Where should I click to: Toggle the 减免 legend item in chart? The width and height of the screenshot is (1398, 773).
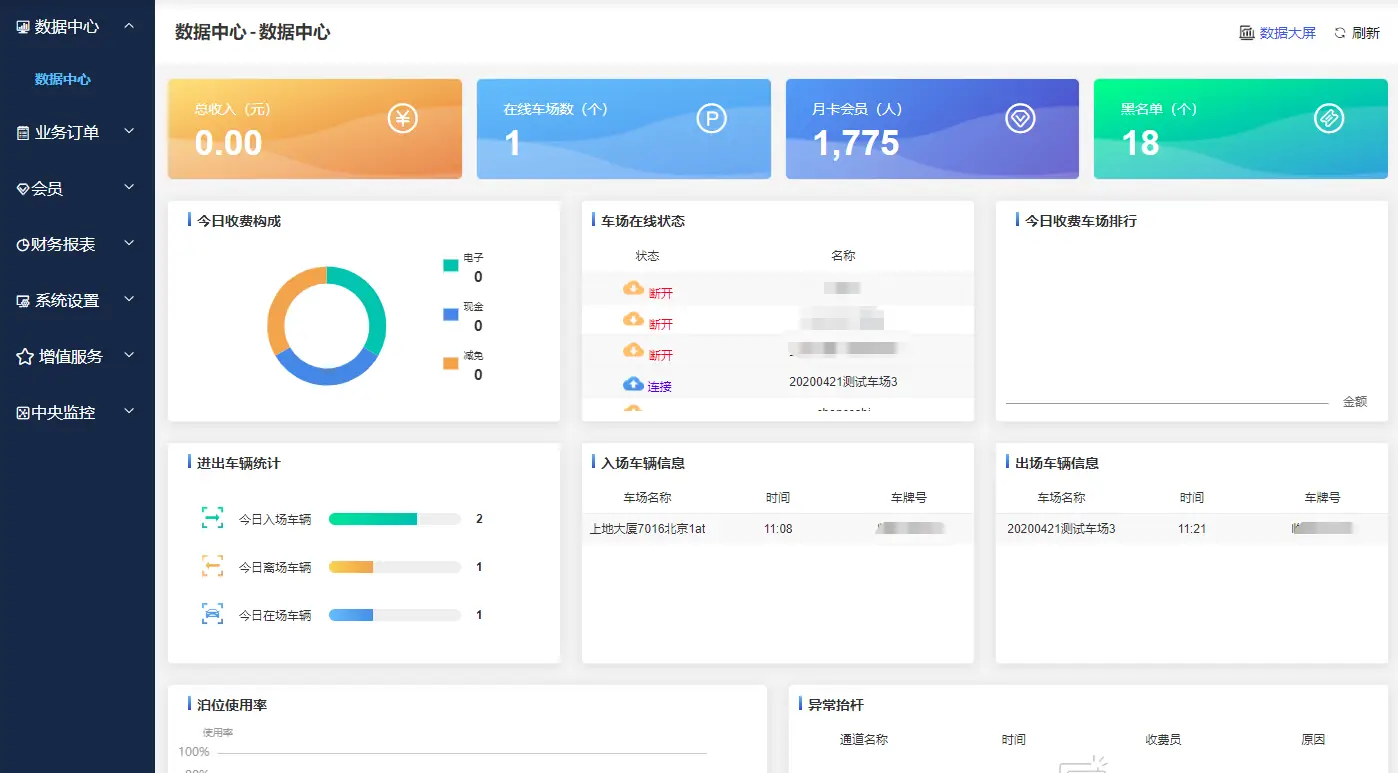451,363
